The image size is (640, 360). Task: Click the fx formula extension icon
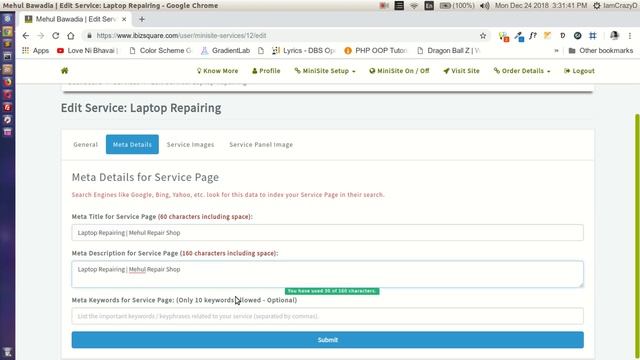(x=533, y=36)
